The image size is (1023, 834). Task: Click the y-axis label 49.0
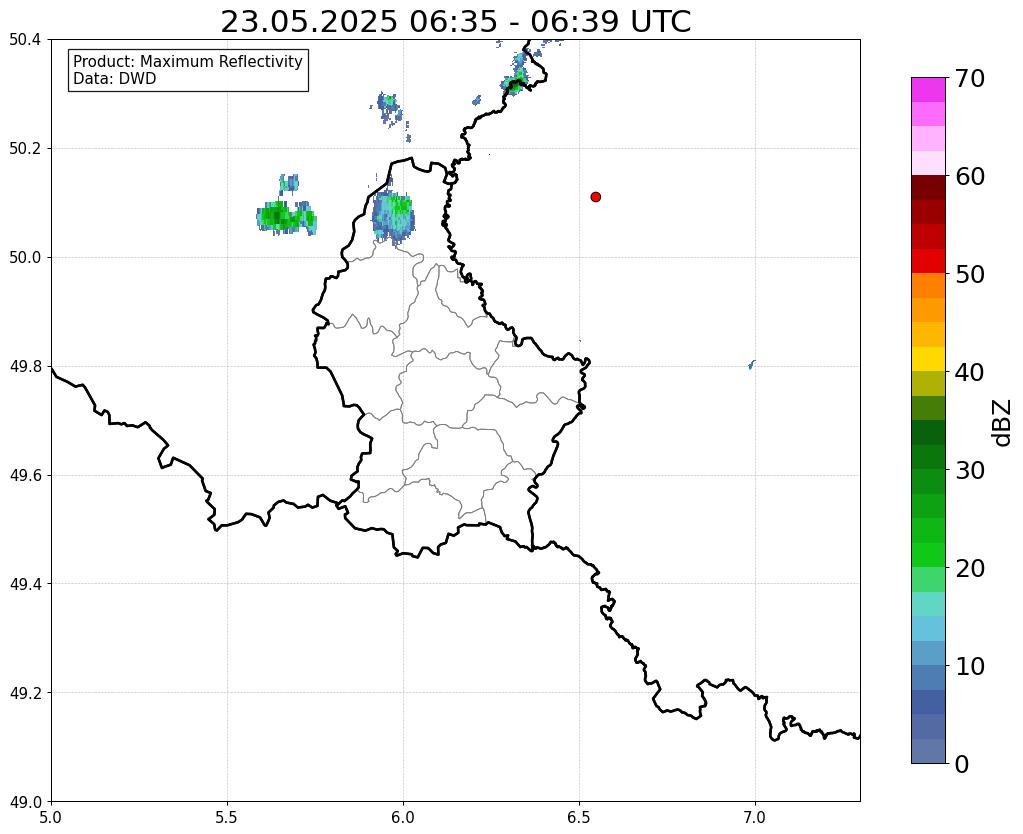coord(25,802)
